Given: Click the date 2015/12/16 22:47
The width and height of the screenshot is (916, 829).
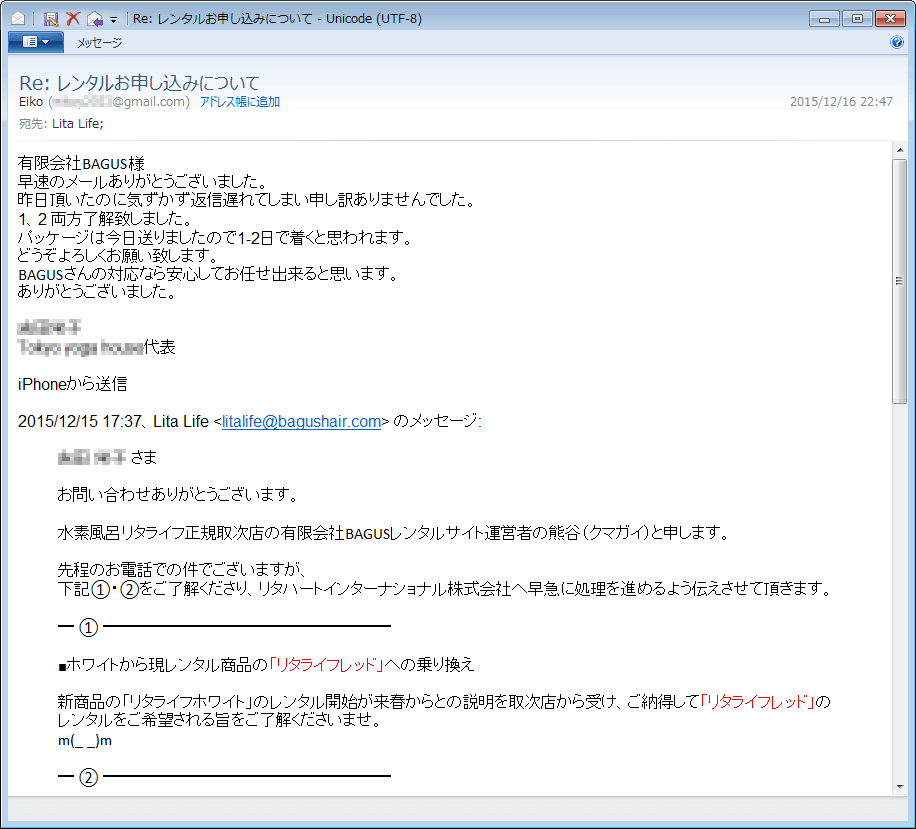Looking at the screenshot, I should (x=841, y=102).
